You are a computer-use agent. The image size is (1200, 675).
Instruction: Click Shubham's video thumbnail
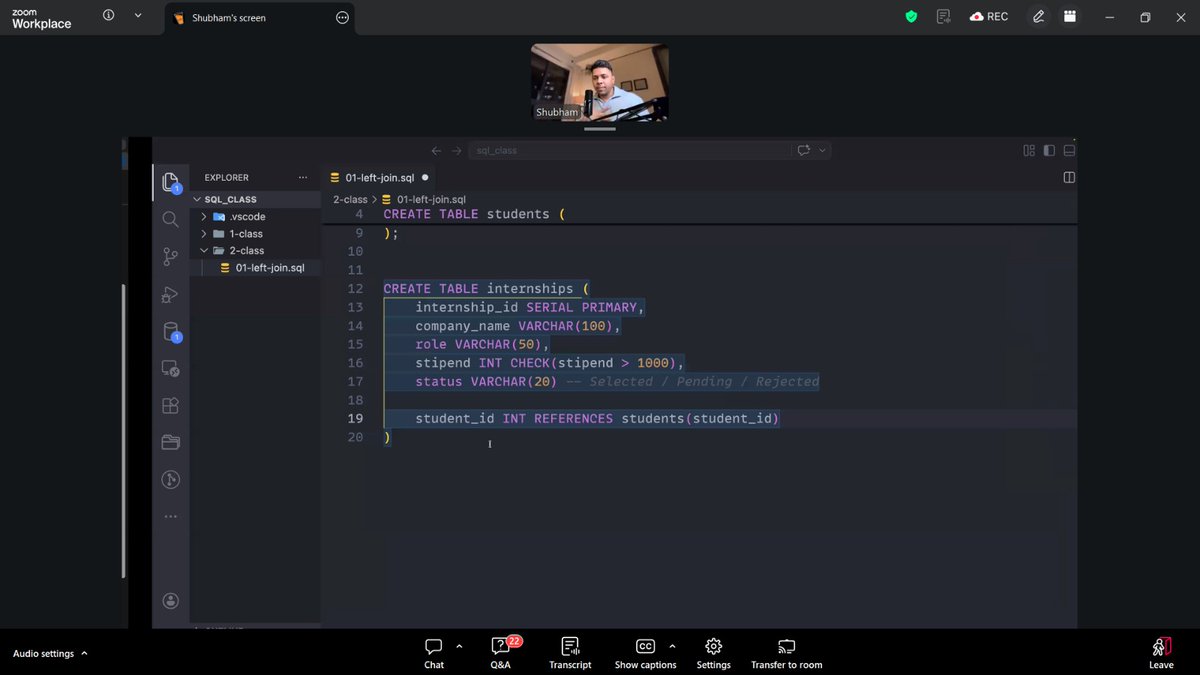pyautogui.click(x=599, y=82)
